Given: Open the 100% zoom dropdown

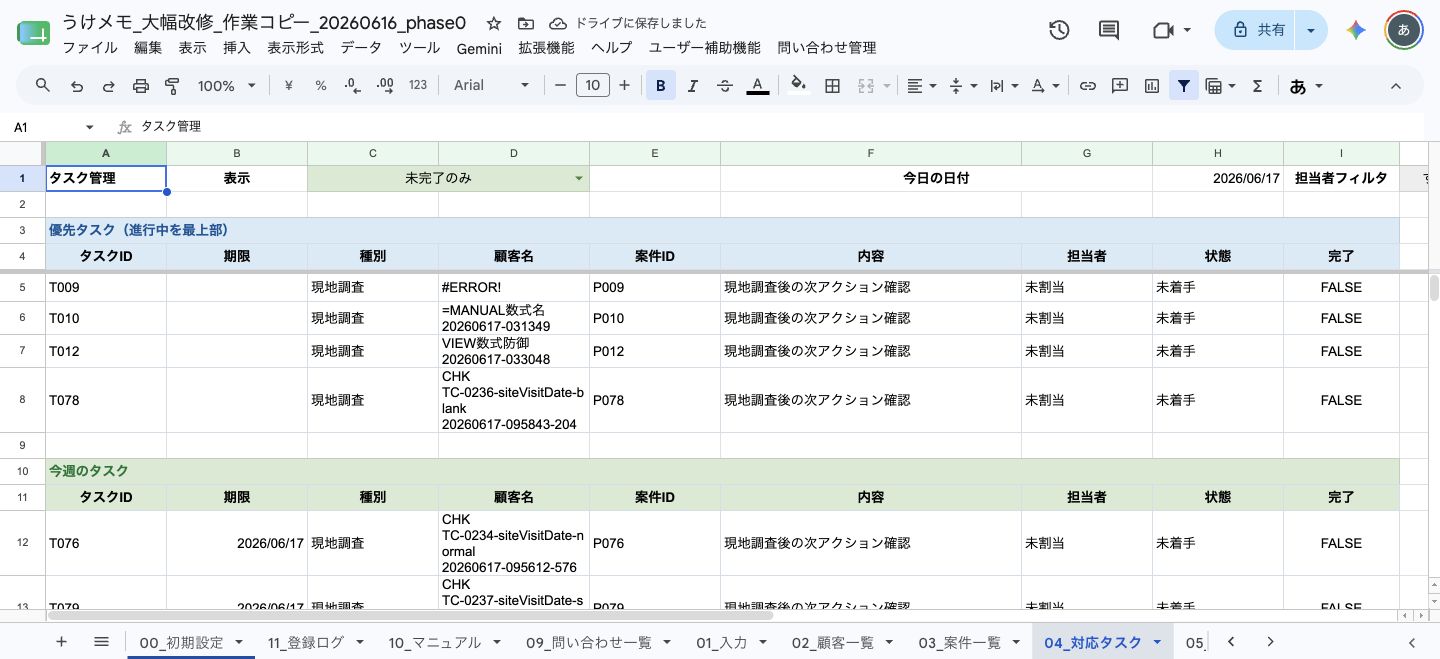Looking at the screenshot, I should [x=227, y=86].
